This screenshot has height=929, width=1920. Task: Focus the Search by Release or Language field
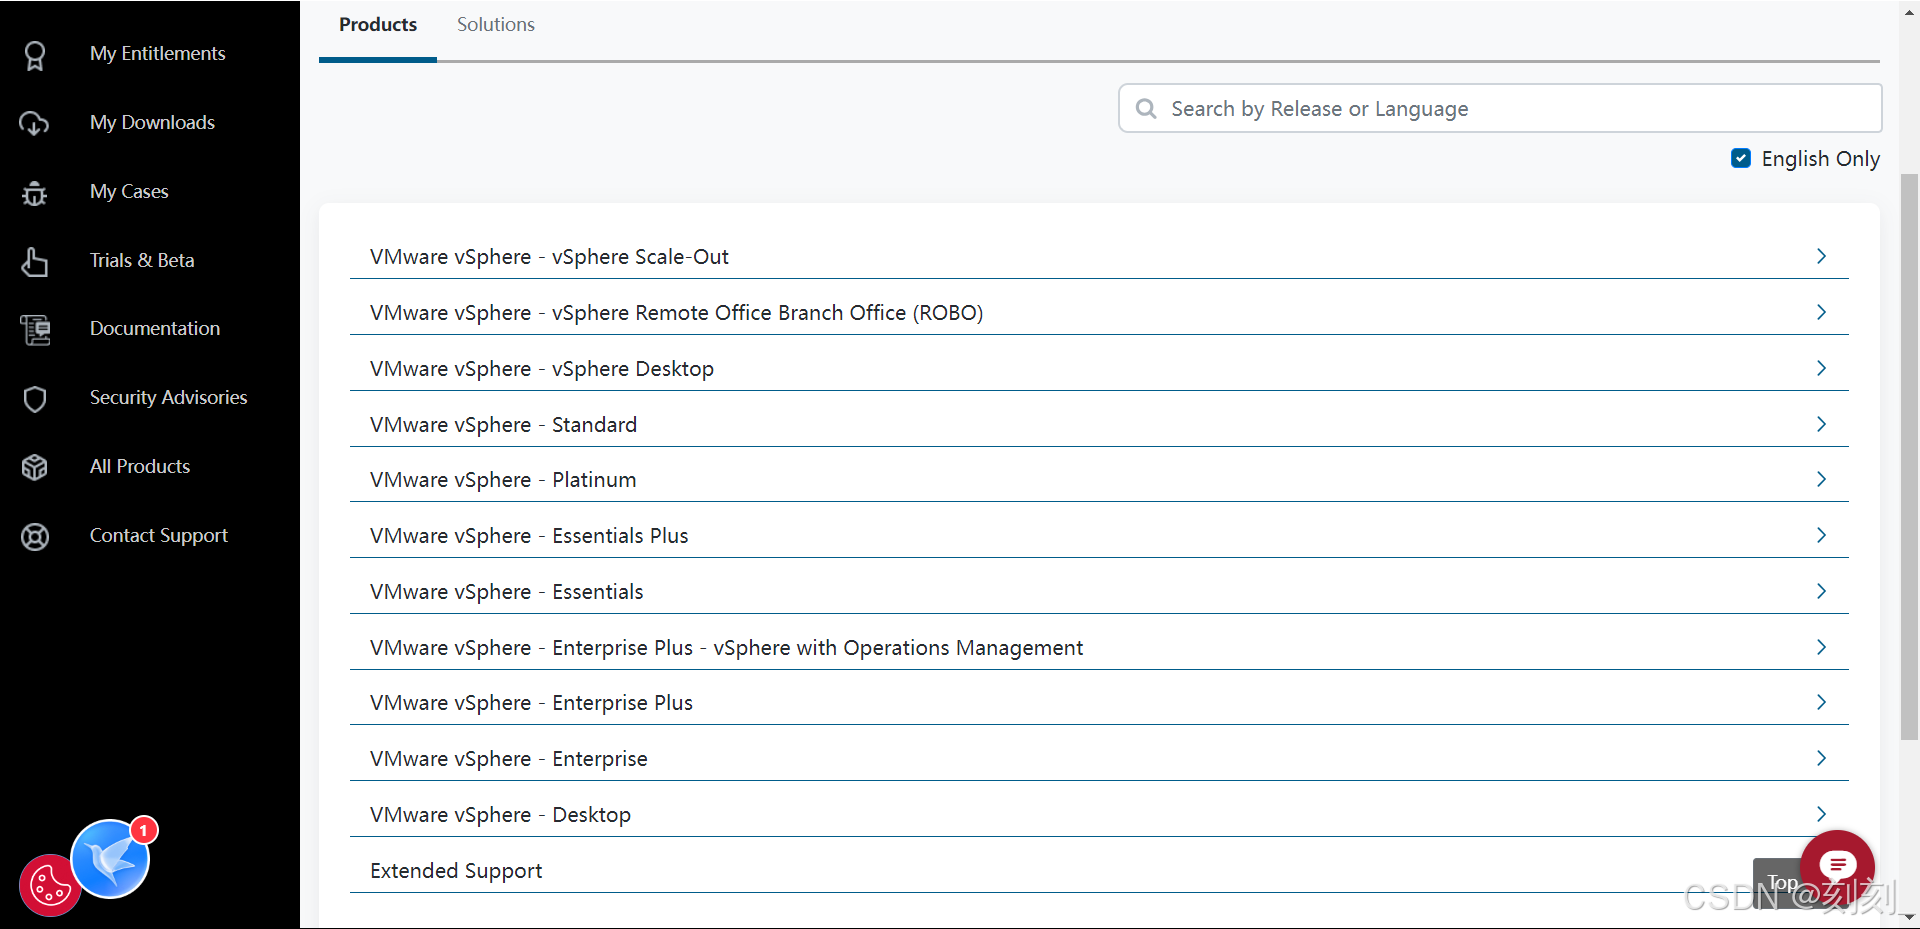tap(1500, 108)
